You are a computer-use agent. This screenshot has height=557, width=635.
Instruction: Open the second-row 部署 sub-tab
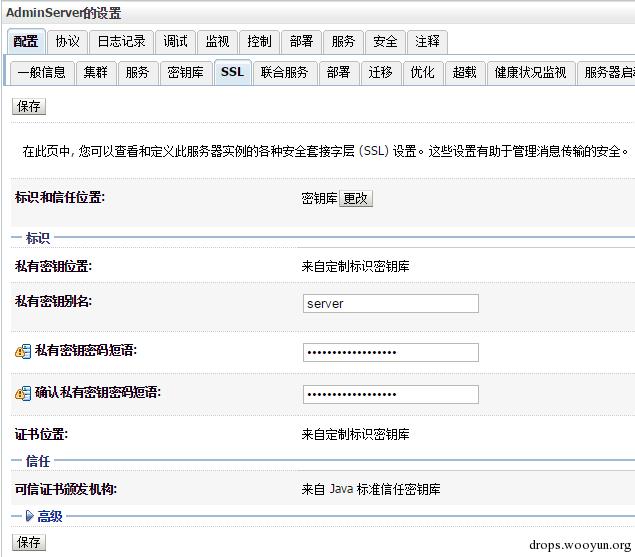(x=339, y=73)
